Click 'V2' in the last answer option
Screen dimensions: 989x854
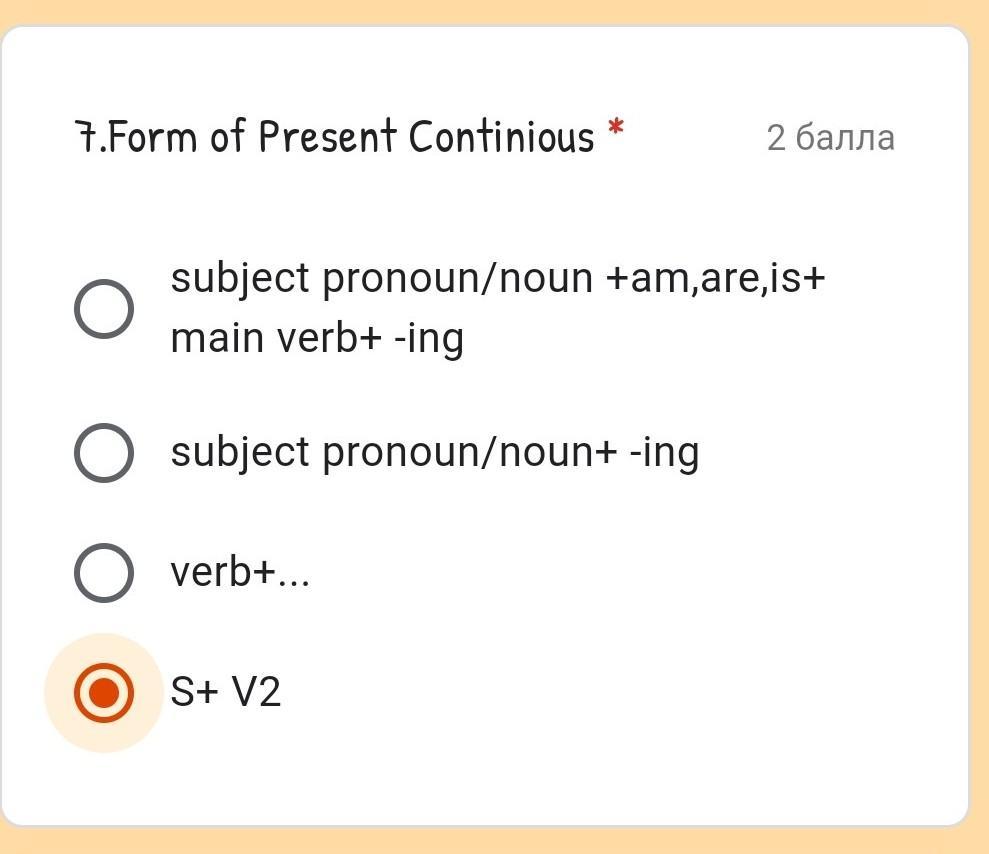[256, 692]
